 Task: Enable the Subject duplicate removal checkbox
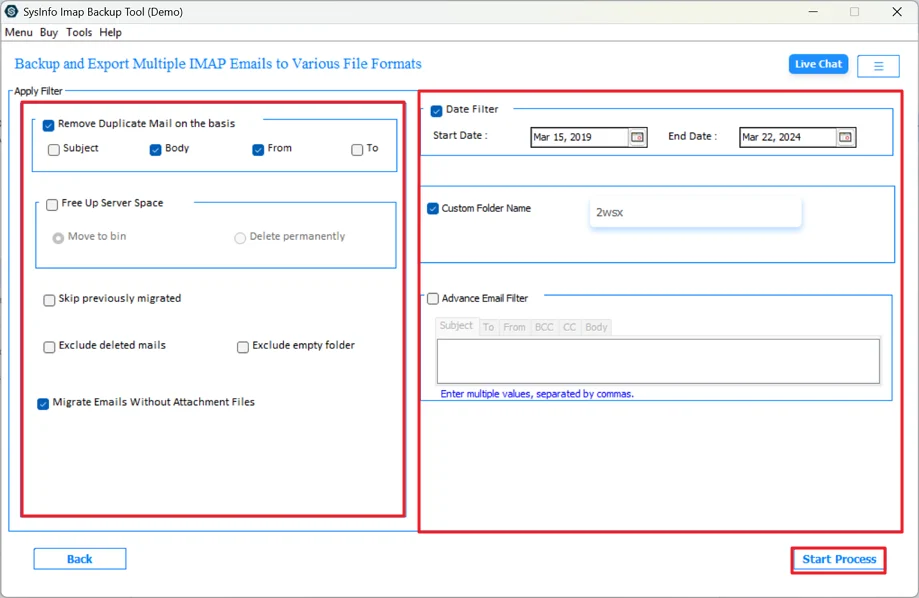click(54, 148)
